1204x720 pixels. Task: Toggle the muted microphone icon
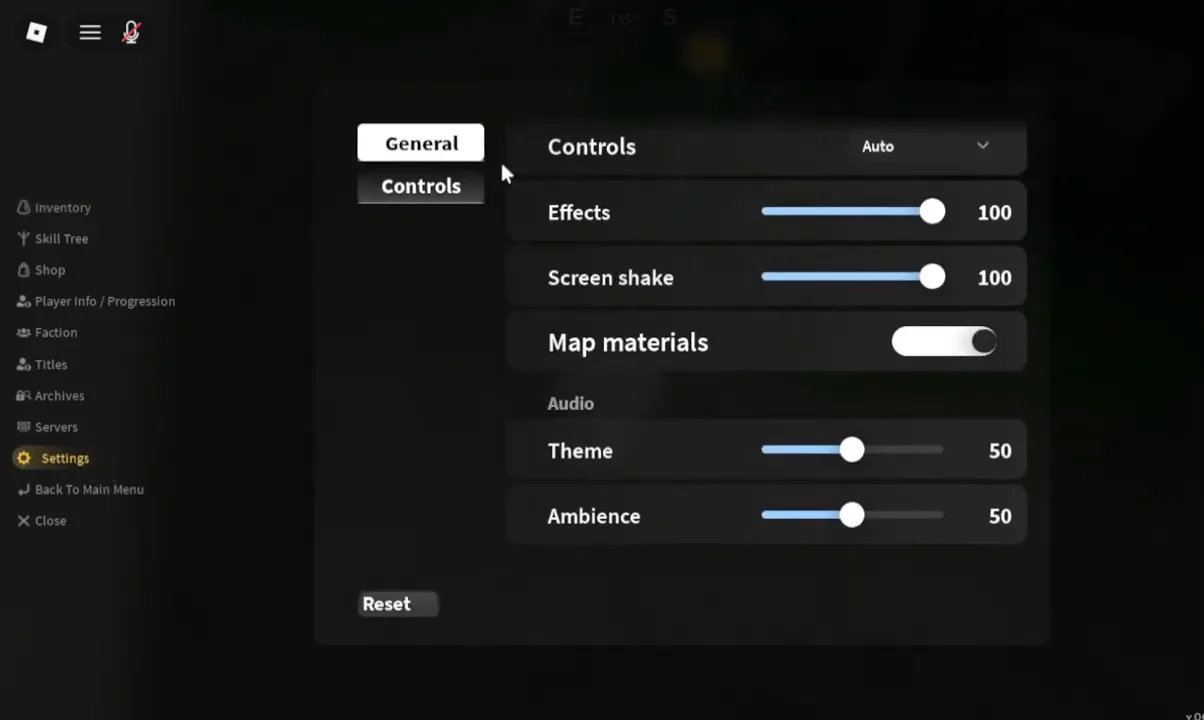pyautogui.click(x=131, y=33)
